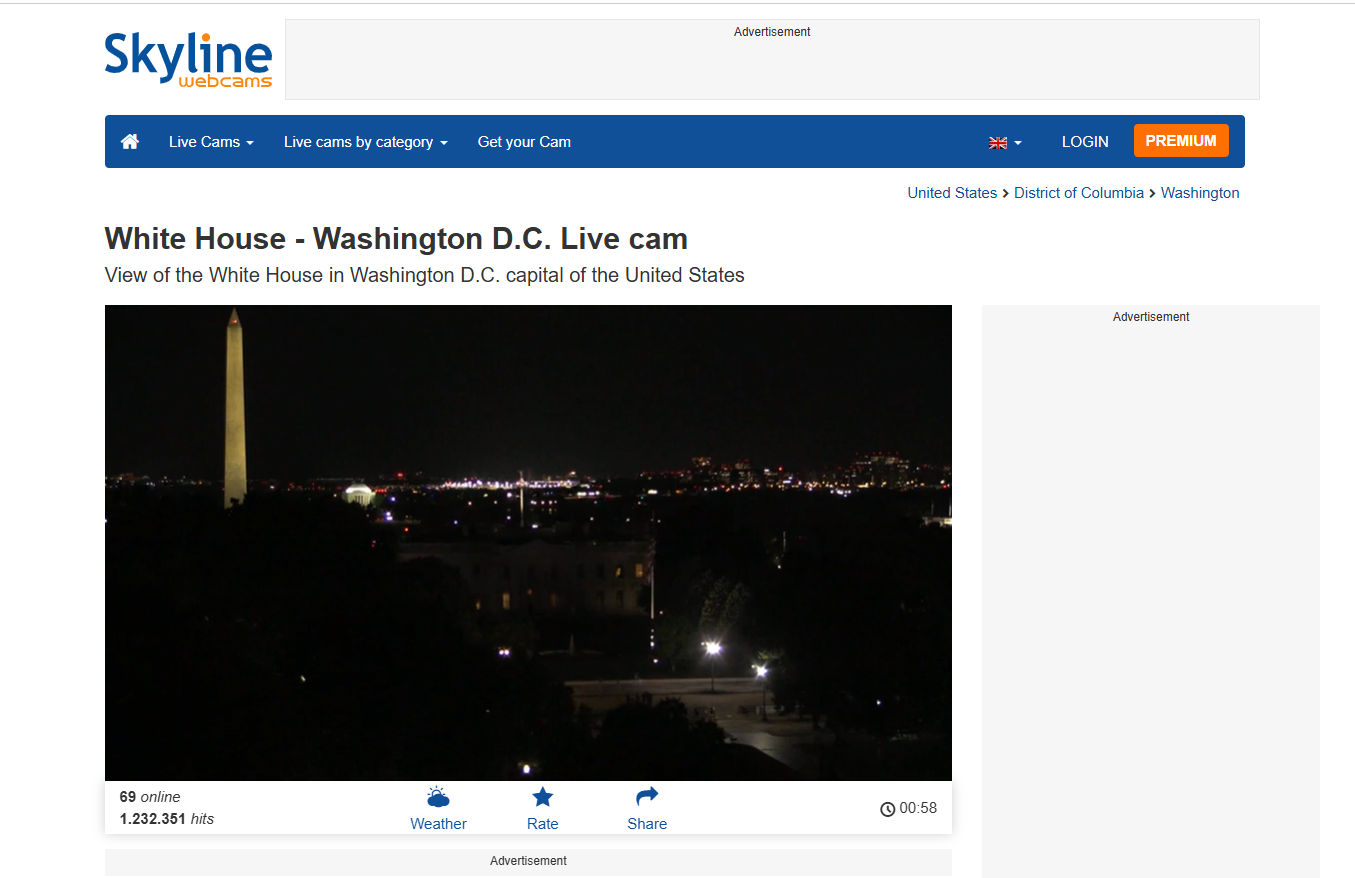Click the live White House webcam video
This screenshot has height=878, width=1355.
[528, 543]
